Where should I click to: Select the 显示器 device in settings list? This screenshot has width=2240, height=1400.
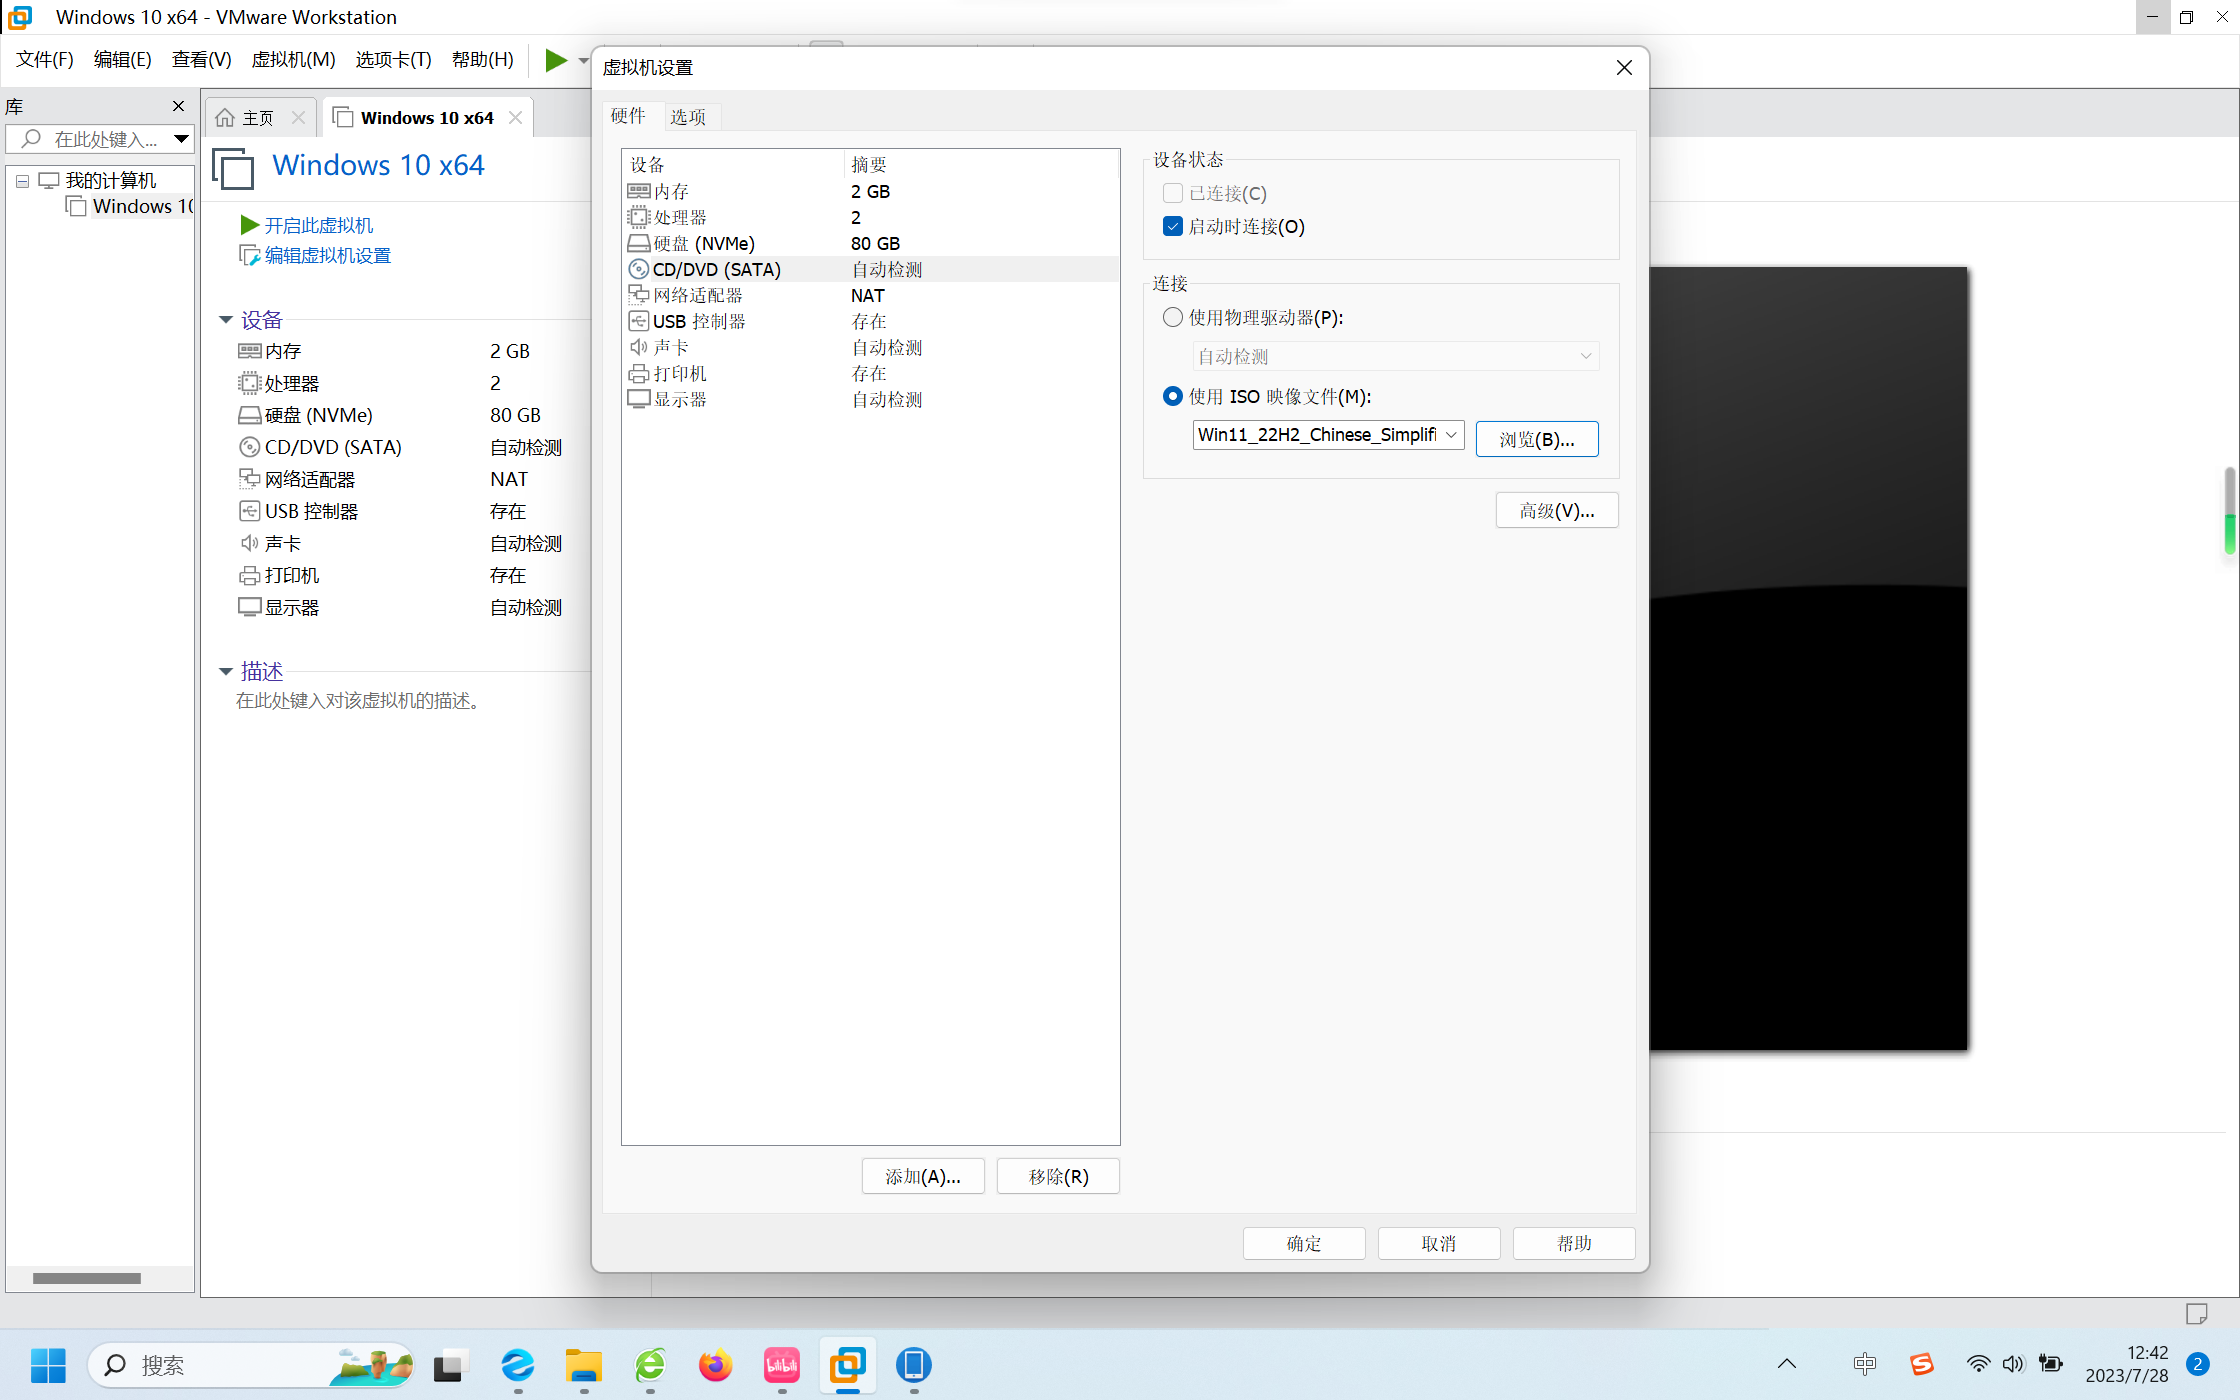[680, 399]
